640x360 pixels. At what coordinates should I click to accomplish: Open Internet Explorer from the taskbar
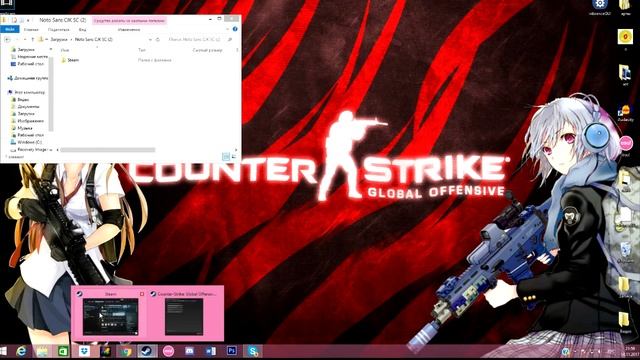[21, 351]
